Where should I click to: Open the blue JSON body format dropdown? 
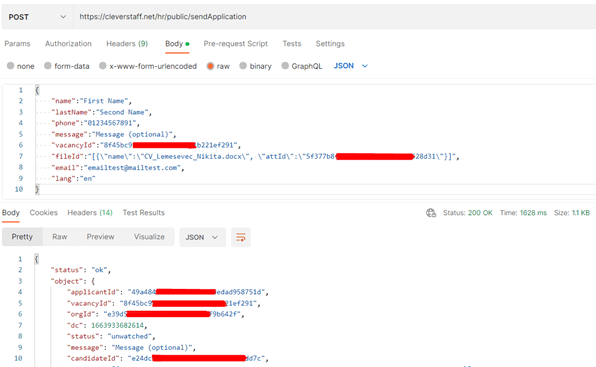[x=350, y=66]
